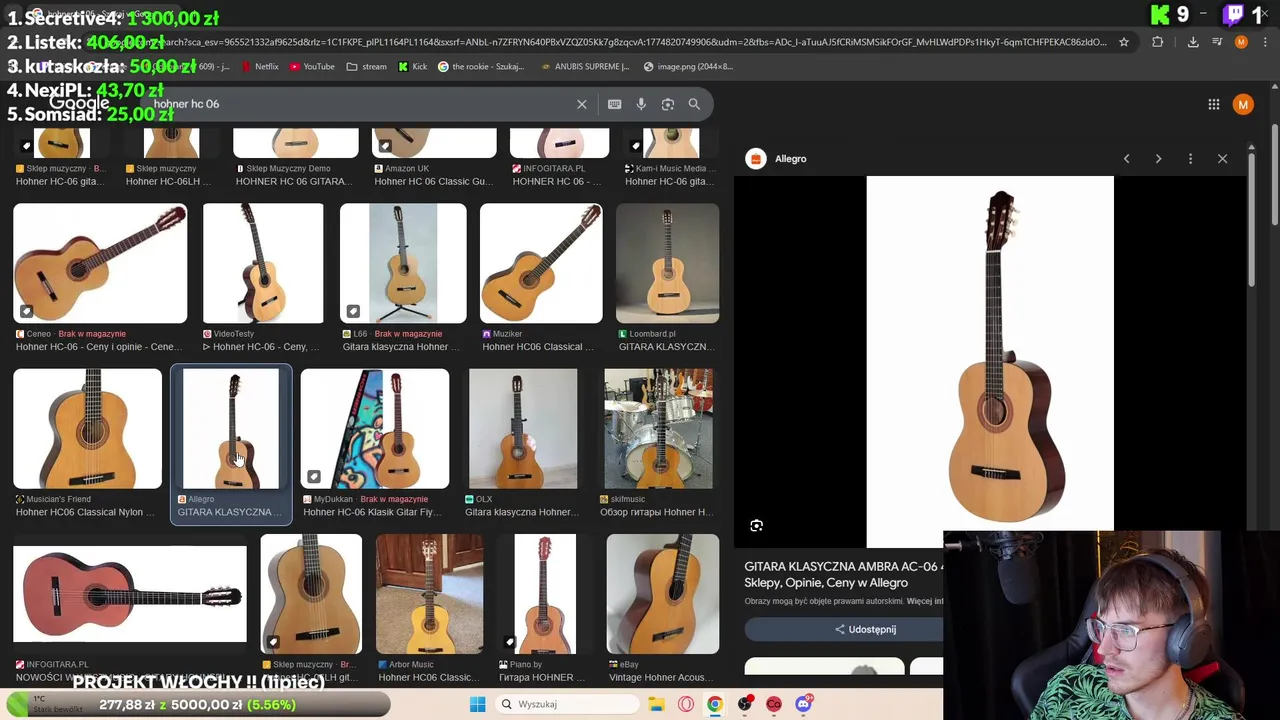Open YouTube bookmark
The height and width of the screenshot is (720, 1280).
(311, 67)
